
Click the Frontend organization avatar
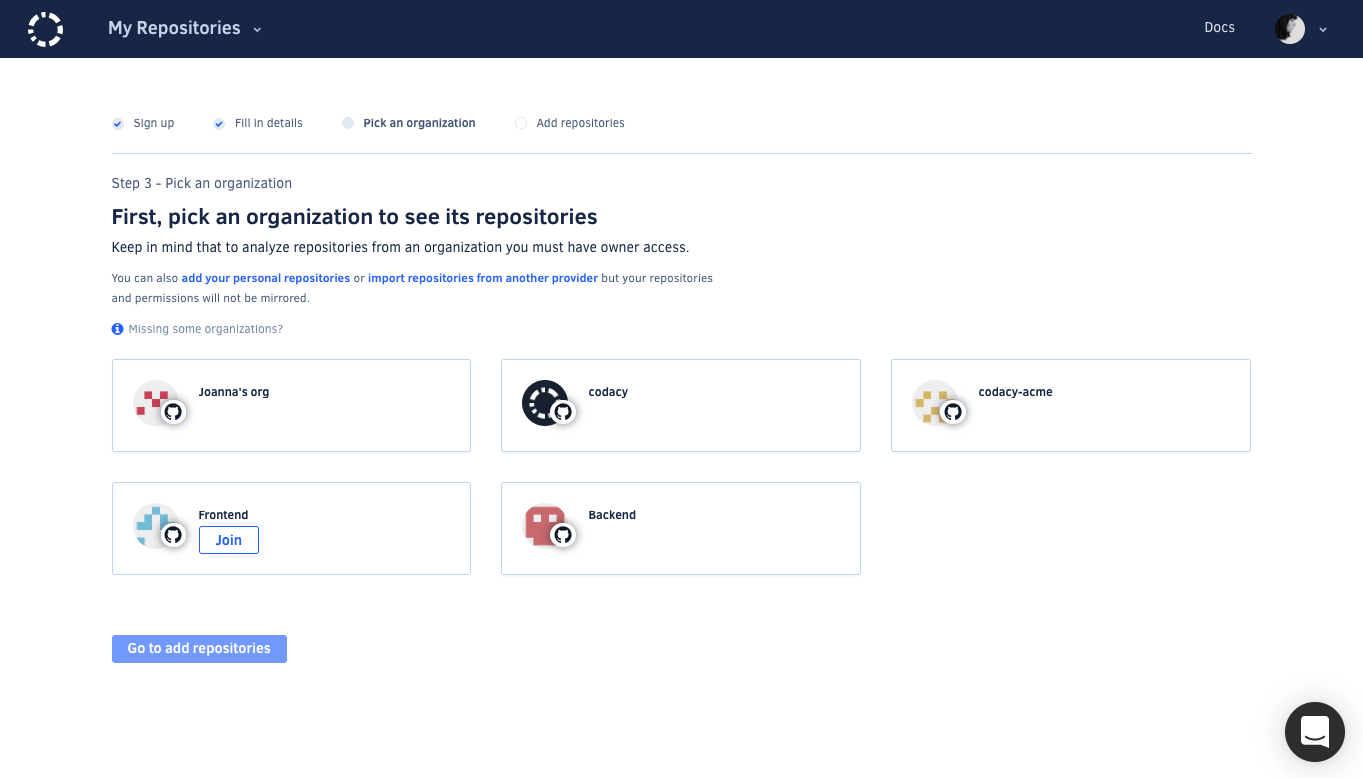coord(157,526)
